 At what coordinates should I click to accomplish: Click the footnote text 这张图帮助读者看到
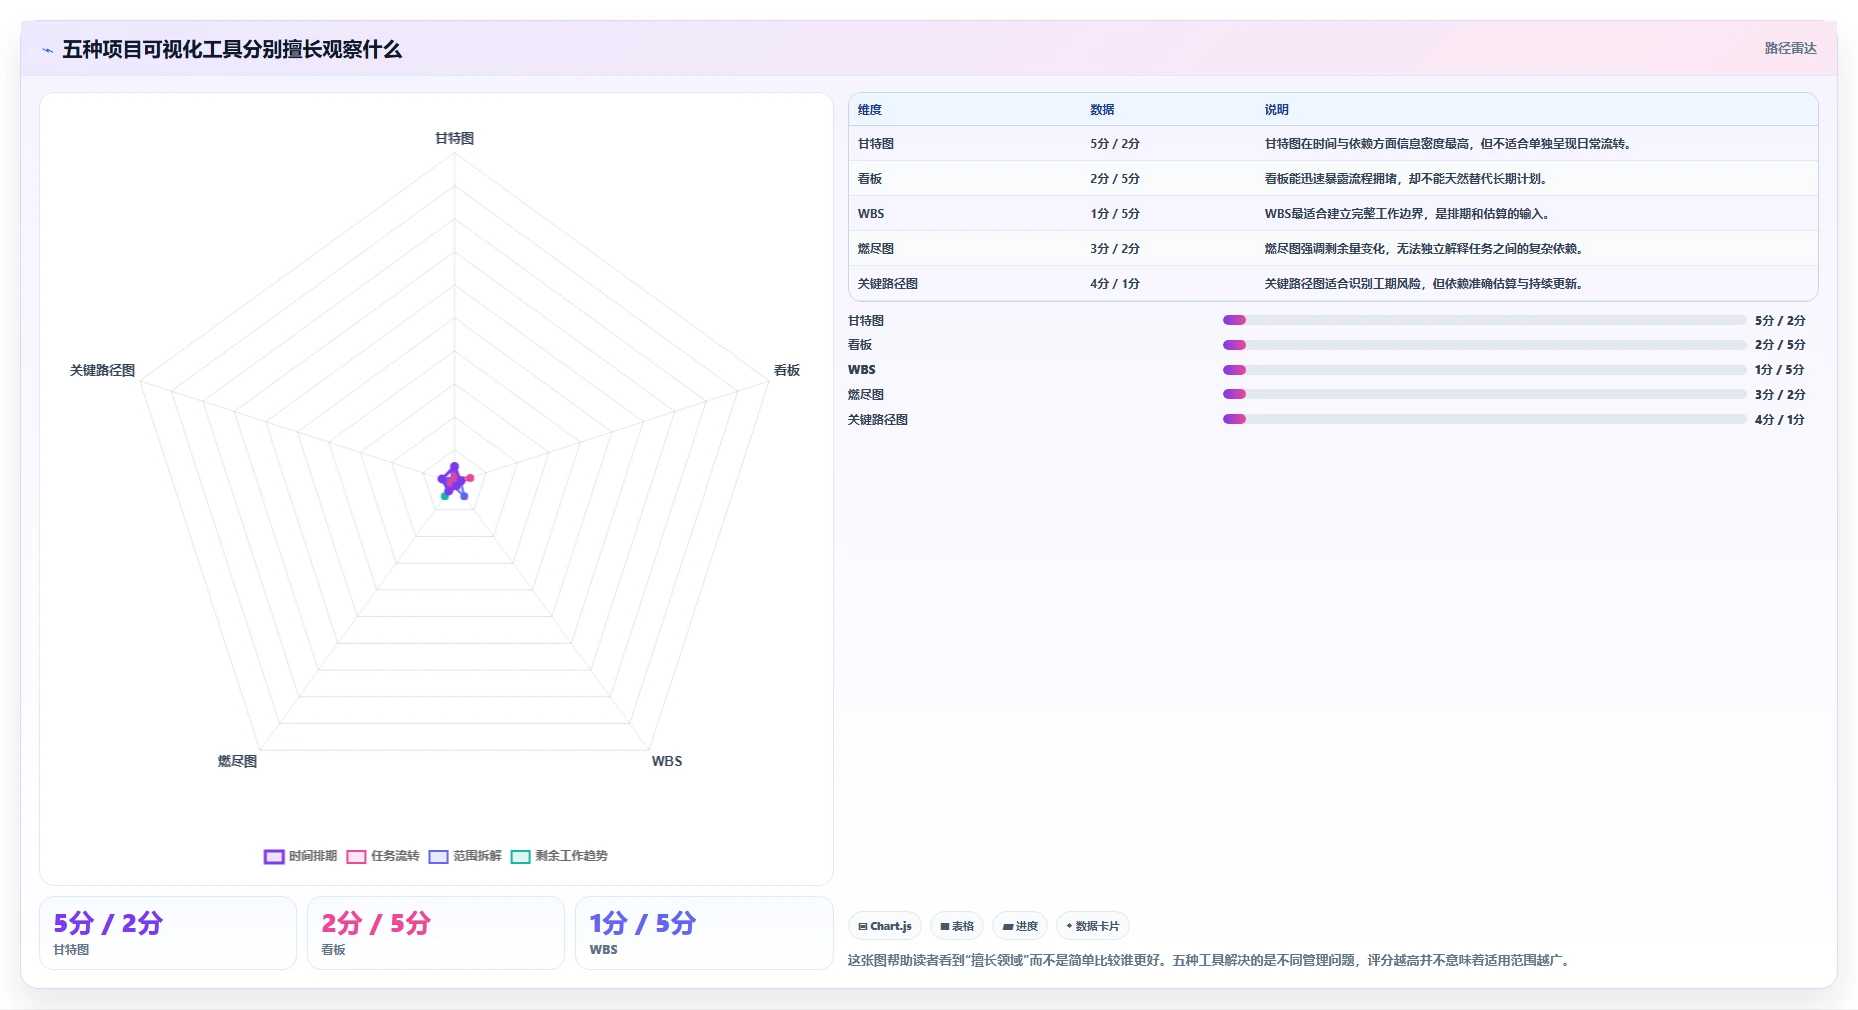[x=1210, y=960]
